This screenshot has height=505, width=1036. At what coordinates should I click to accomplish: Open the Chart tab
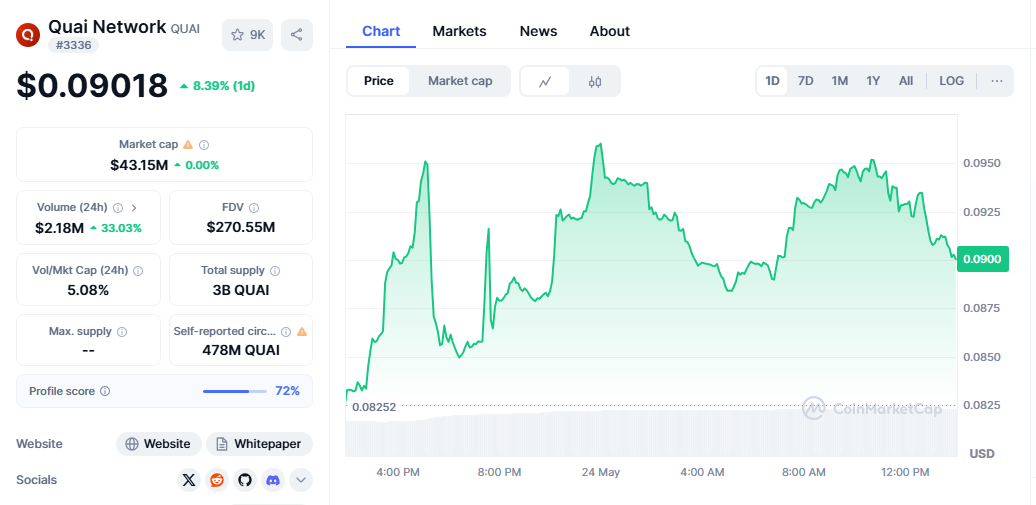[381, 32]
